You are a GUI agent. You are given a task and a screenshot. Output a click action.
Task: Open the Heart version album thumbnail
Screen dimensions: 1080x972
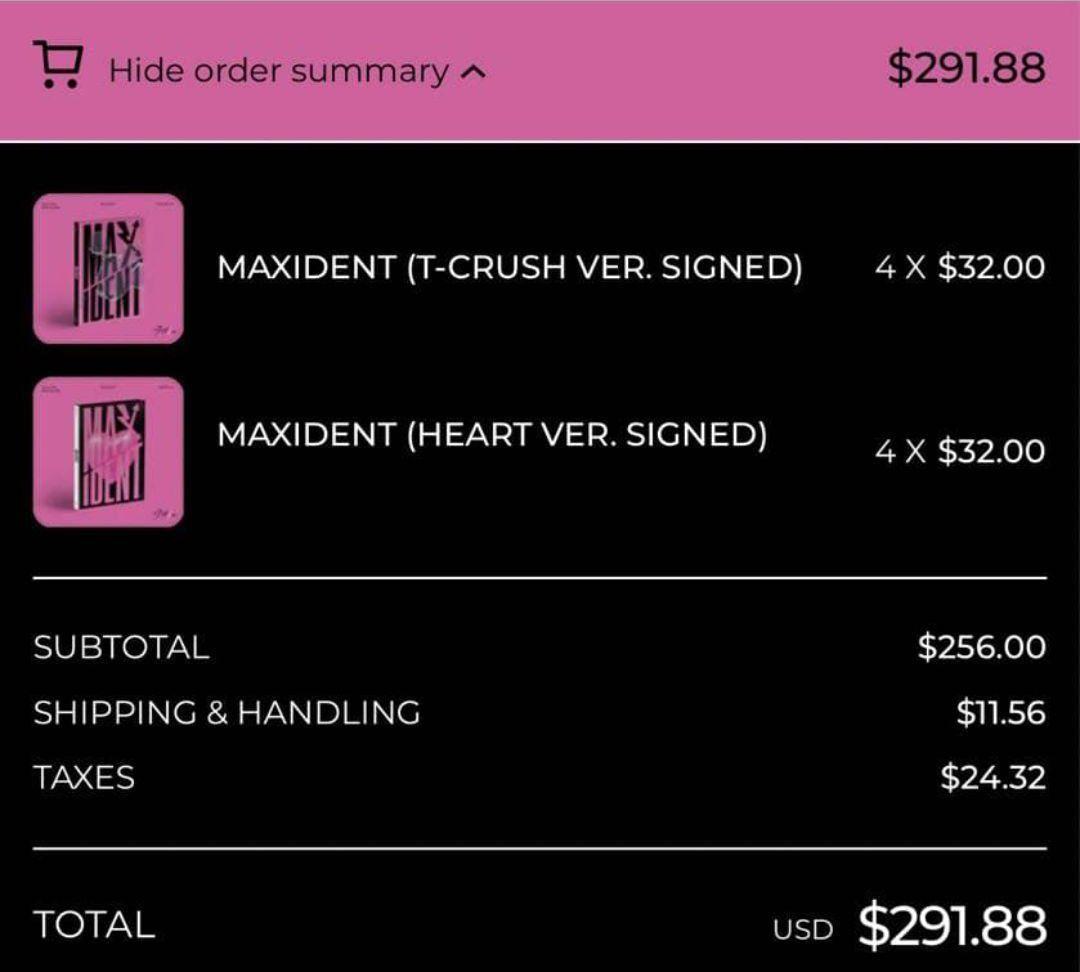click(x=108, y=452)
